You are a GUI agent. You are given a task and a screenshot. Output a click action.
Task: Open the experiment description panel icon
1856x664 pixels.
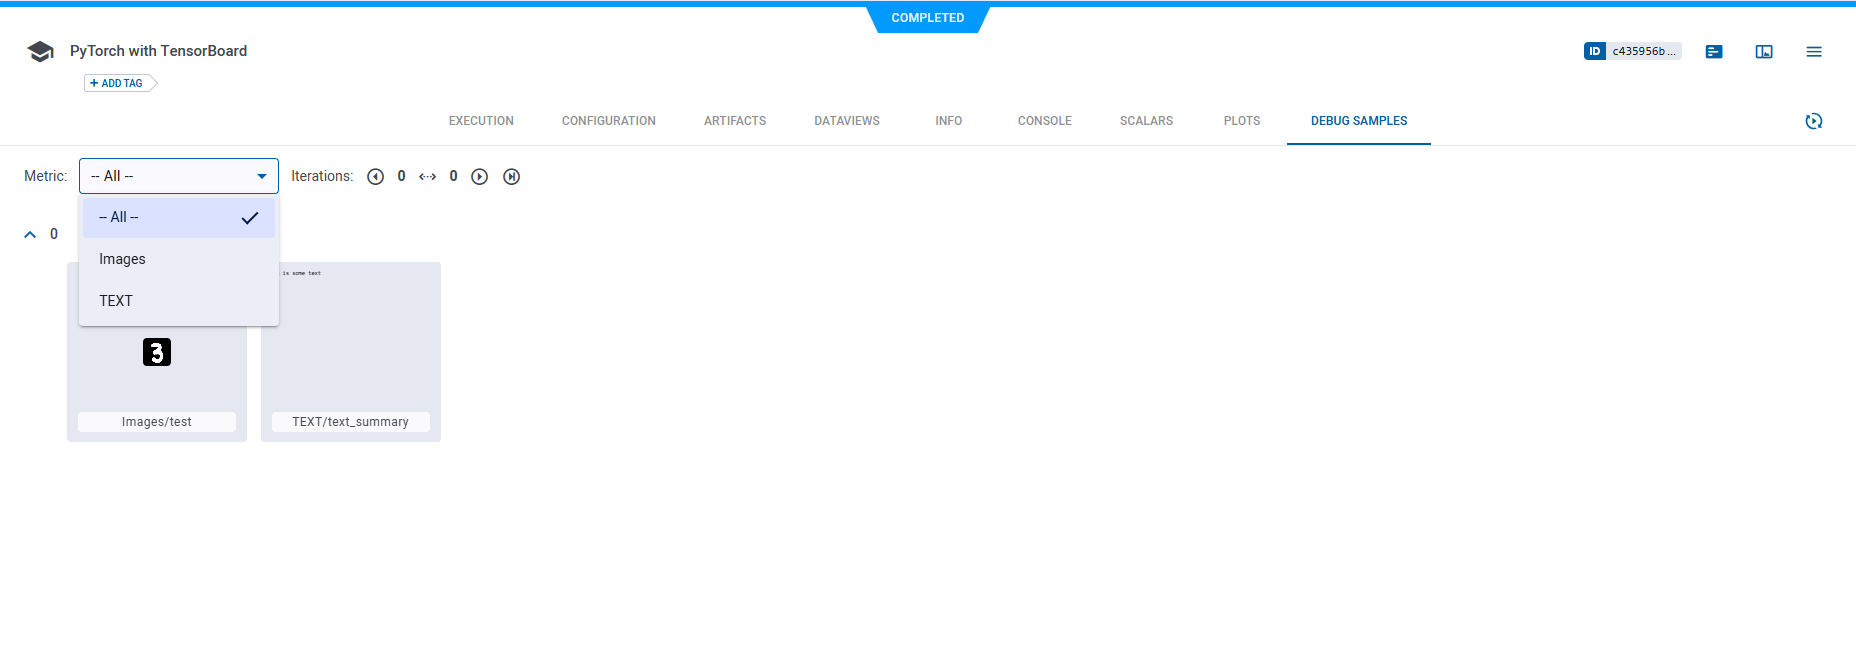point(1714,52)
